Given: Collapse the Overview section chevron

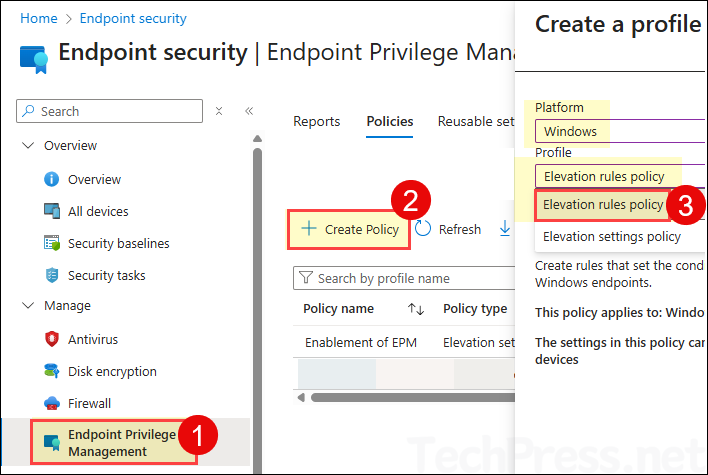Looking at the screenshot, I should tap(28, 145).
